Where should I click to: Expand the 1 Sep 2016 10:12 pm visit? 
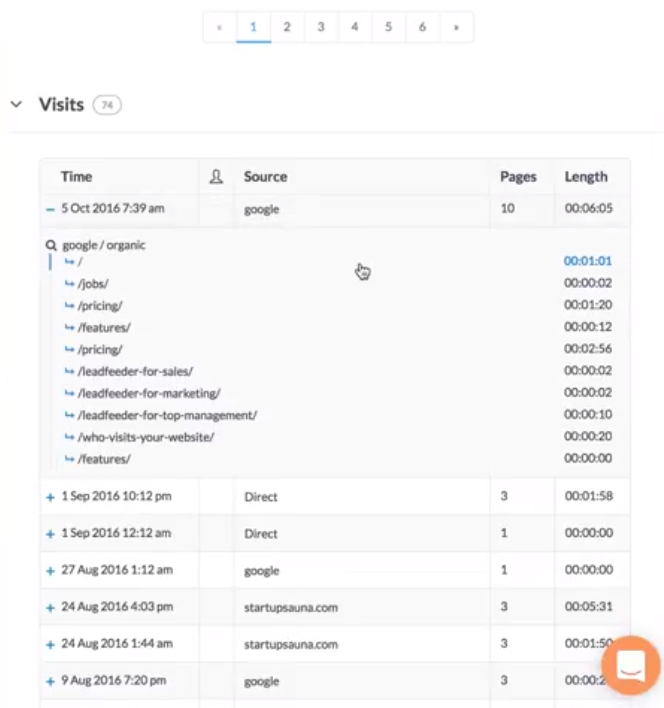coord(50,497)
